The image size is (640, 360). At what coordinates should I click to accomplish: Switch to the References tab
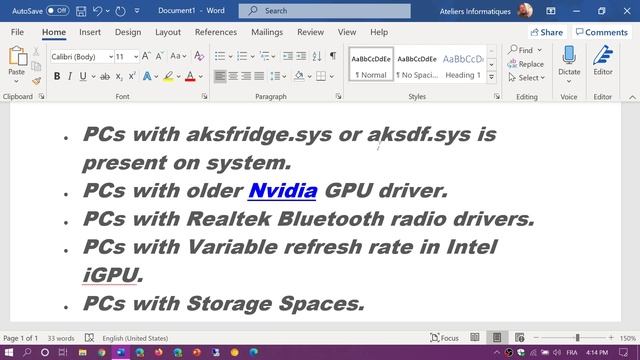(216, 32)
